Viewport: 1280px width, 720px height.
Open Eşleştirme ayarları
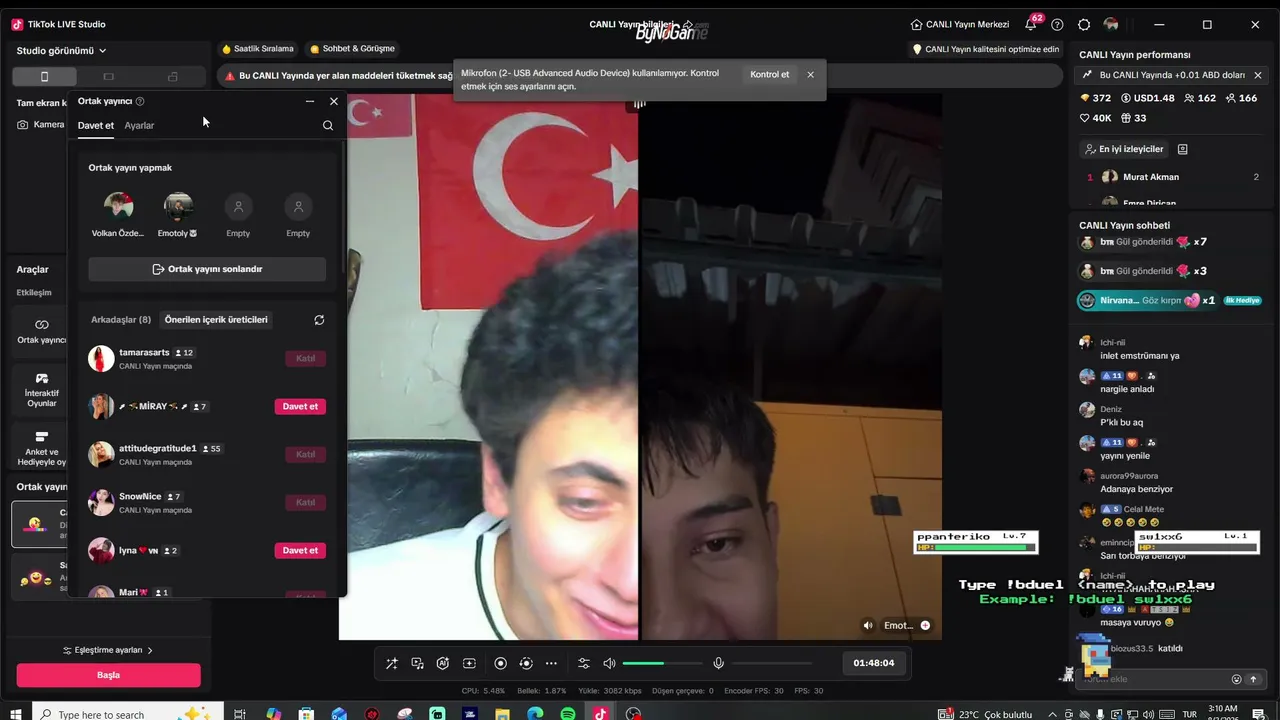108,650
